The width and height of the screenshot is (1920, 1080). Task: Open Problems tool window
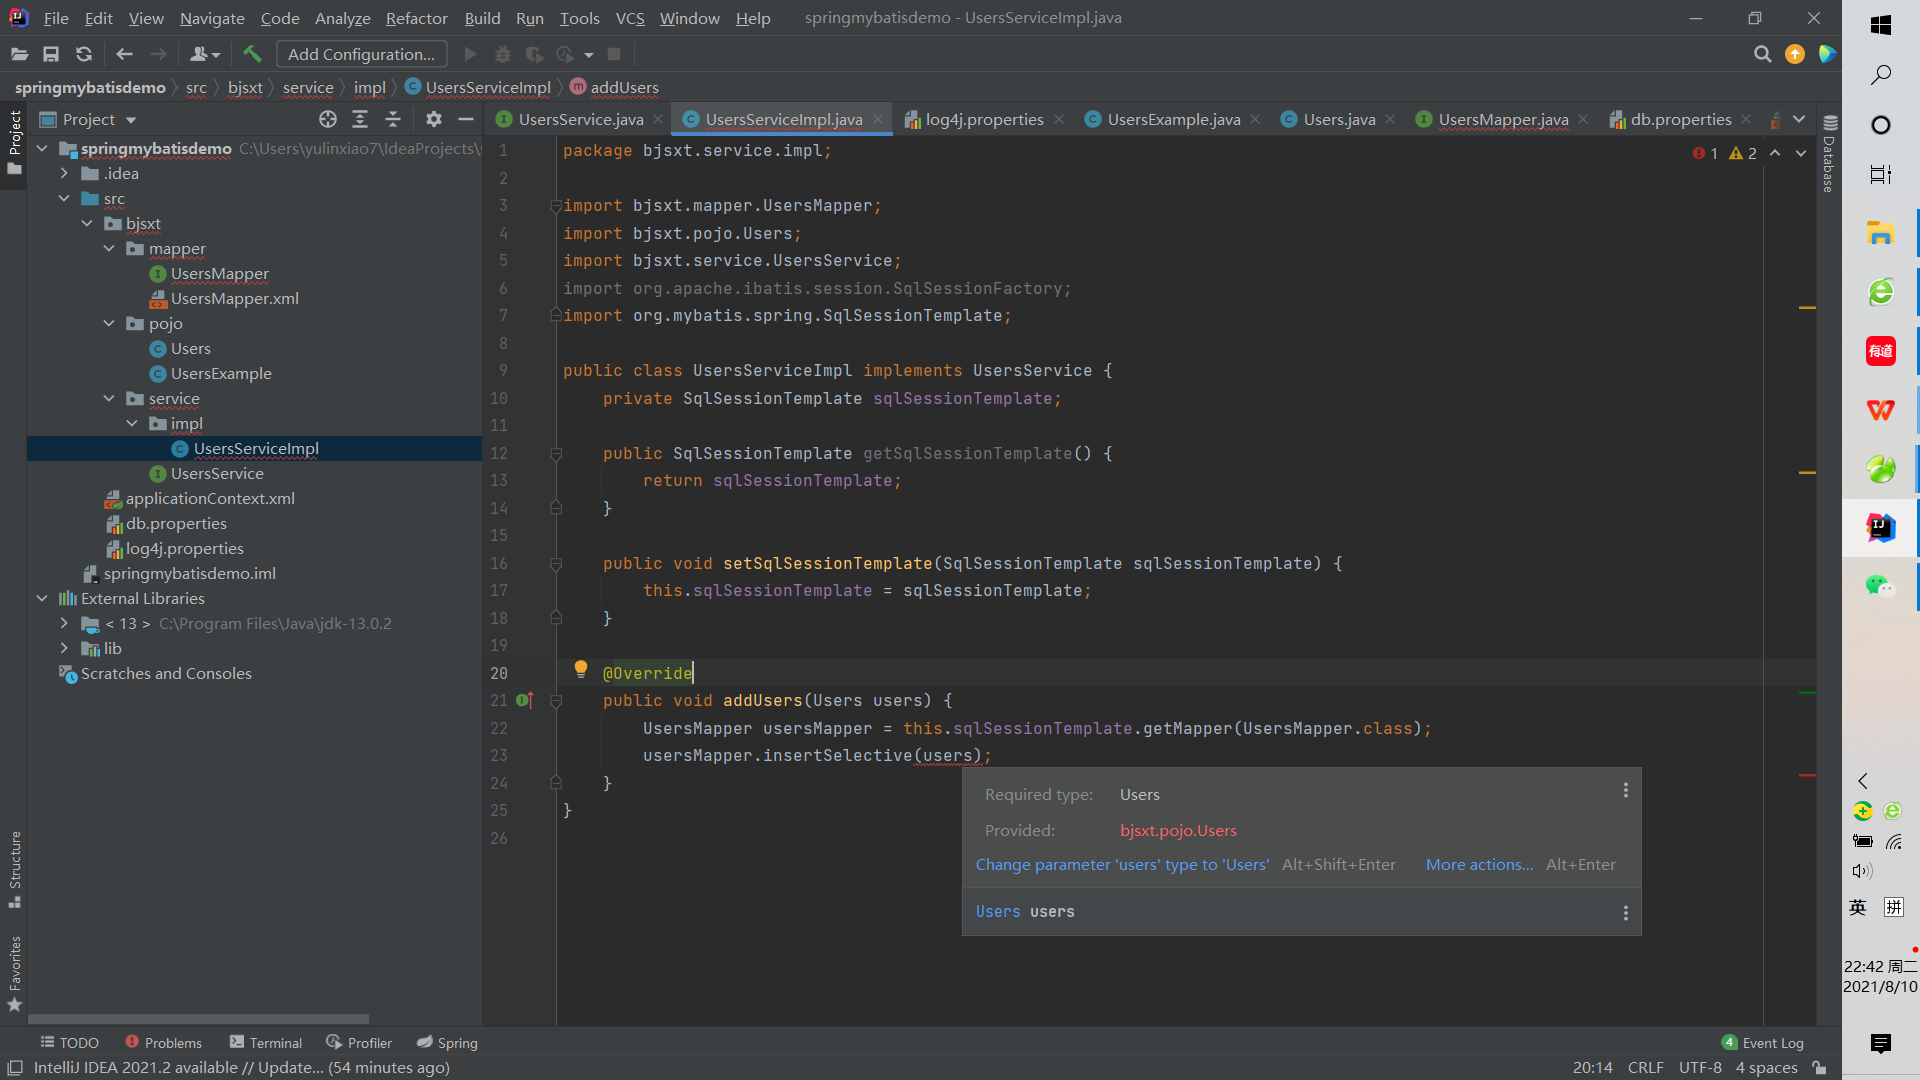point(163,1042)
